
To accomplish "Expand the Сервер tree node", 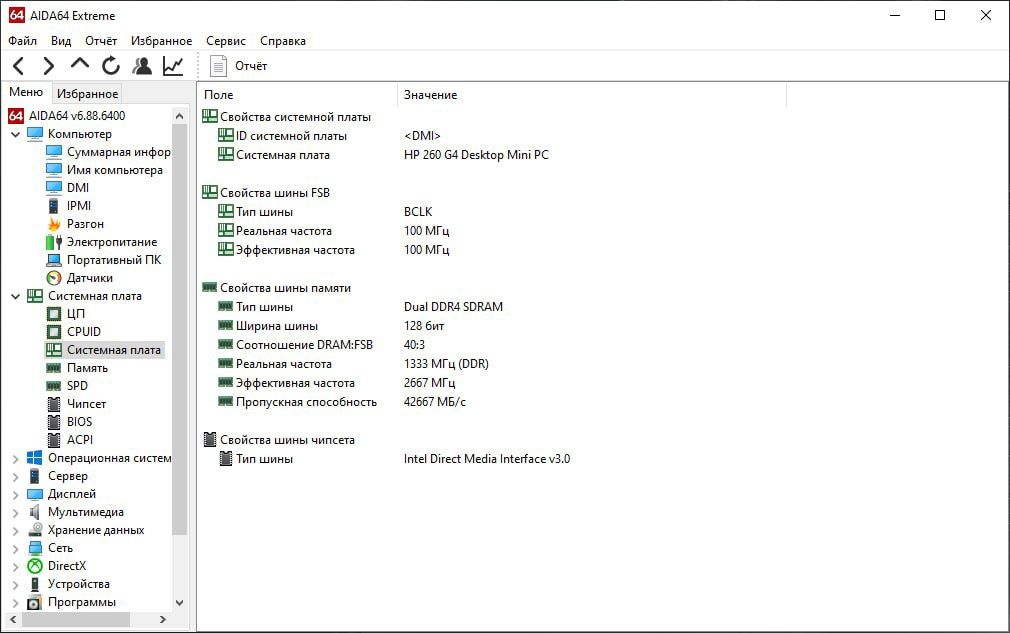I will click(15, 477).
